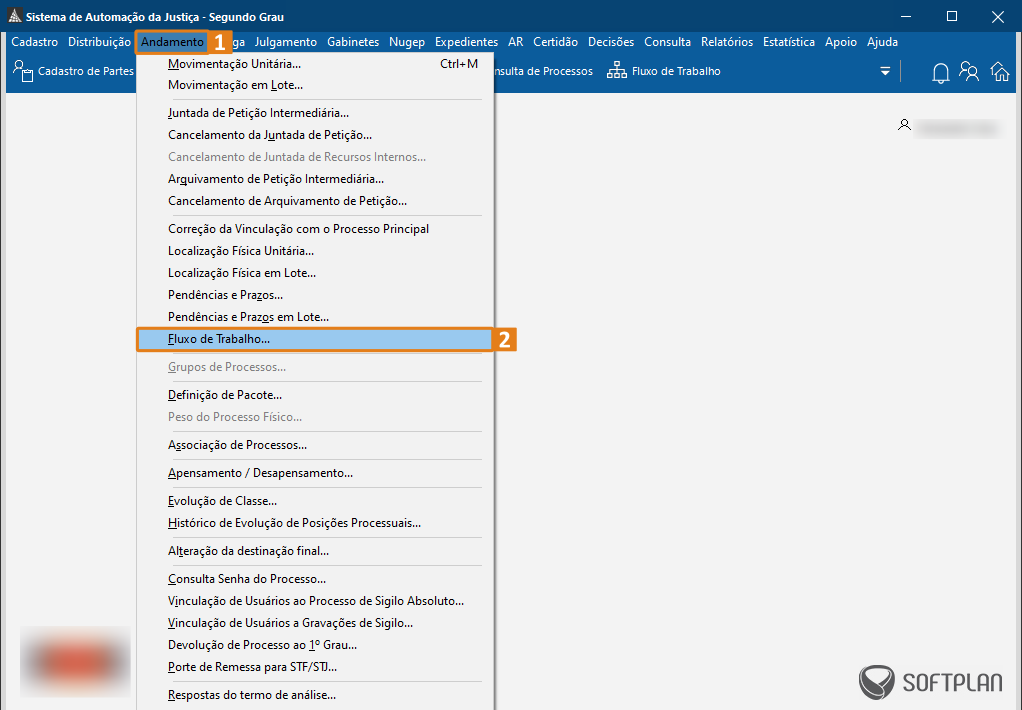
Task: Choose Devolução de Processo ao 1º Grau
Action: 315,645
